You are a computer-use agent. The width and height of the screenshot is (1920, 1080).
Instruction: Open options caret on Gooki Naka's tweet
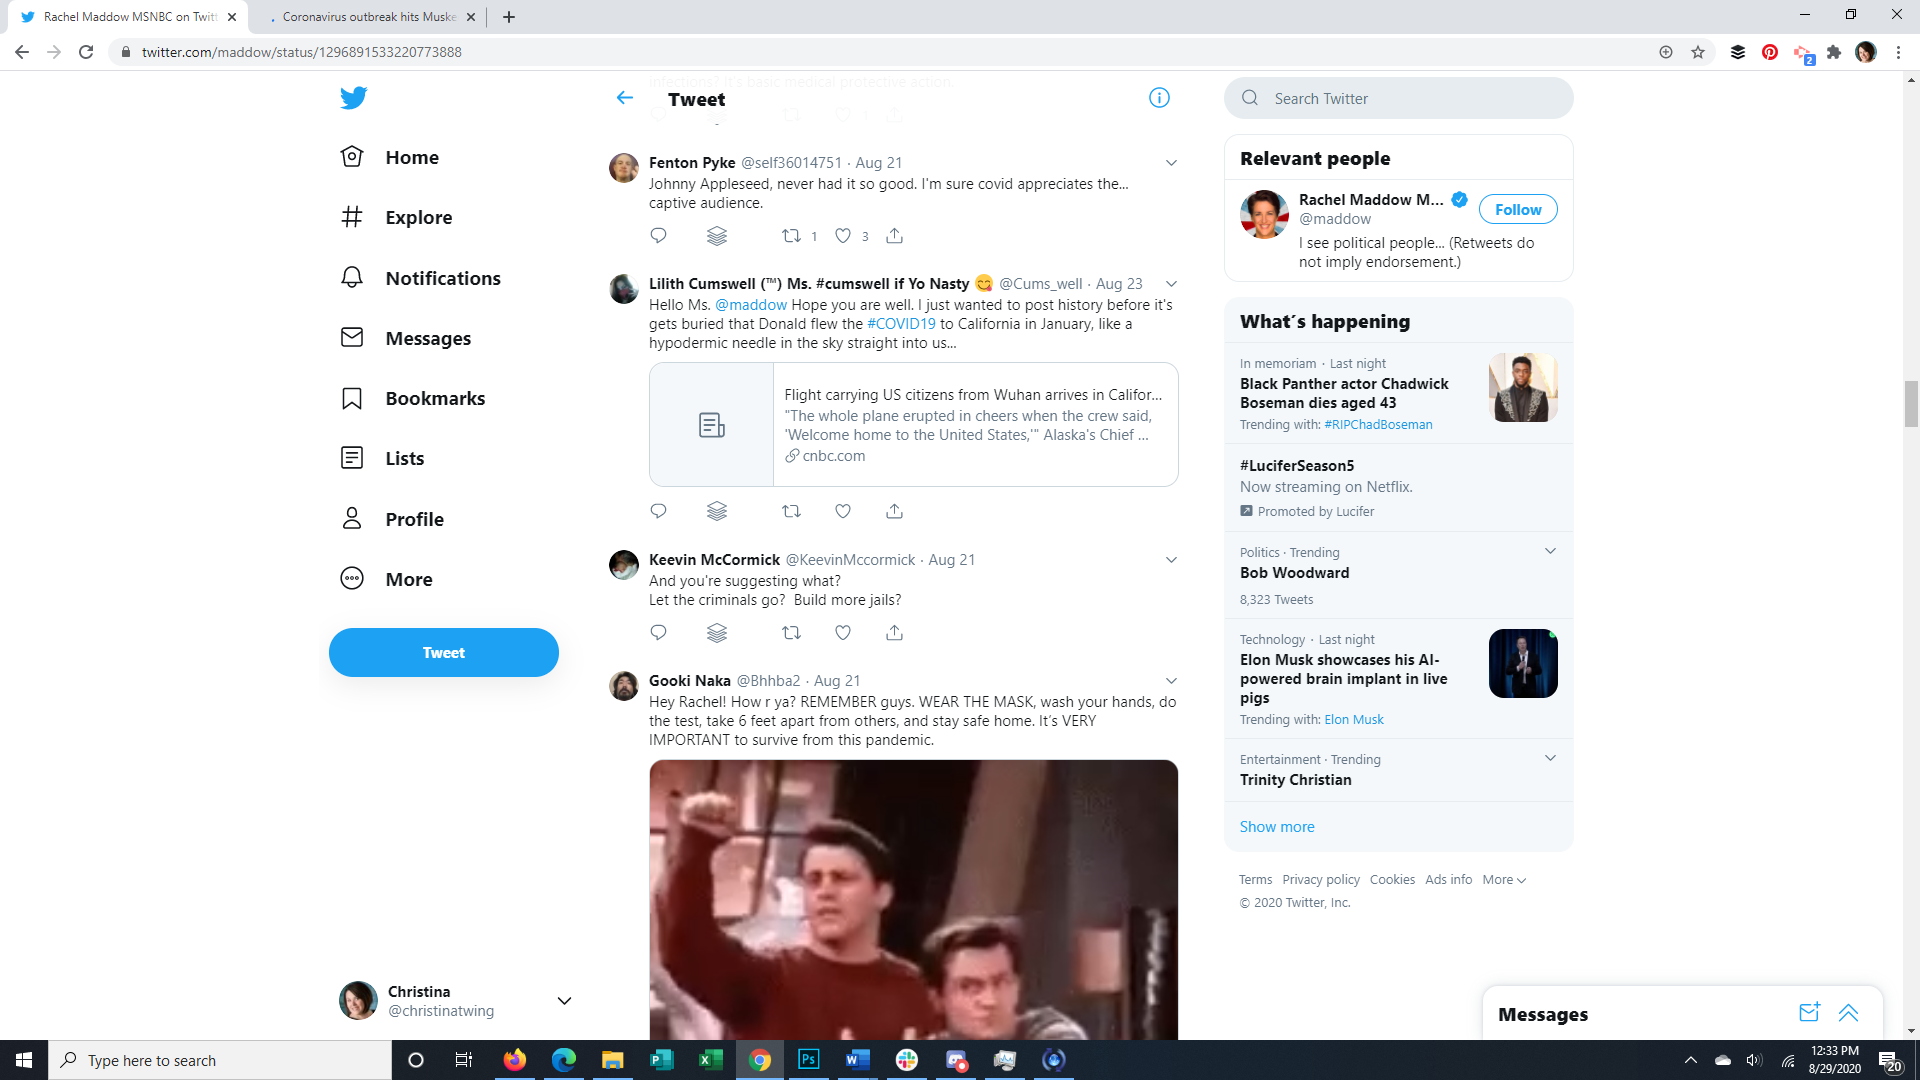(1171, 681)
